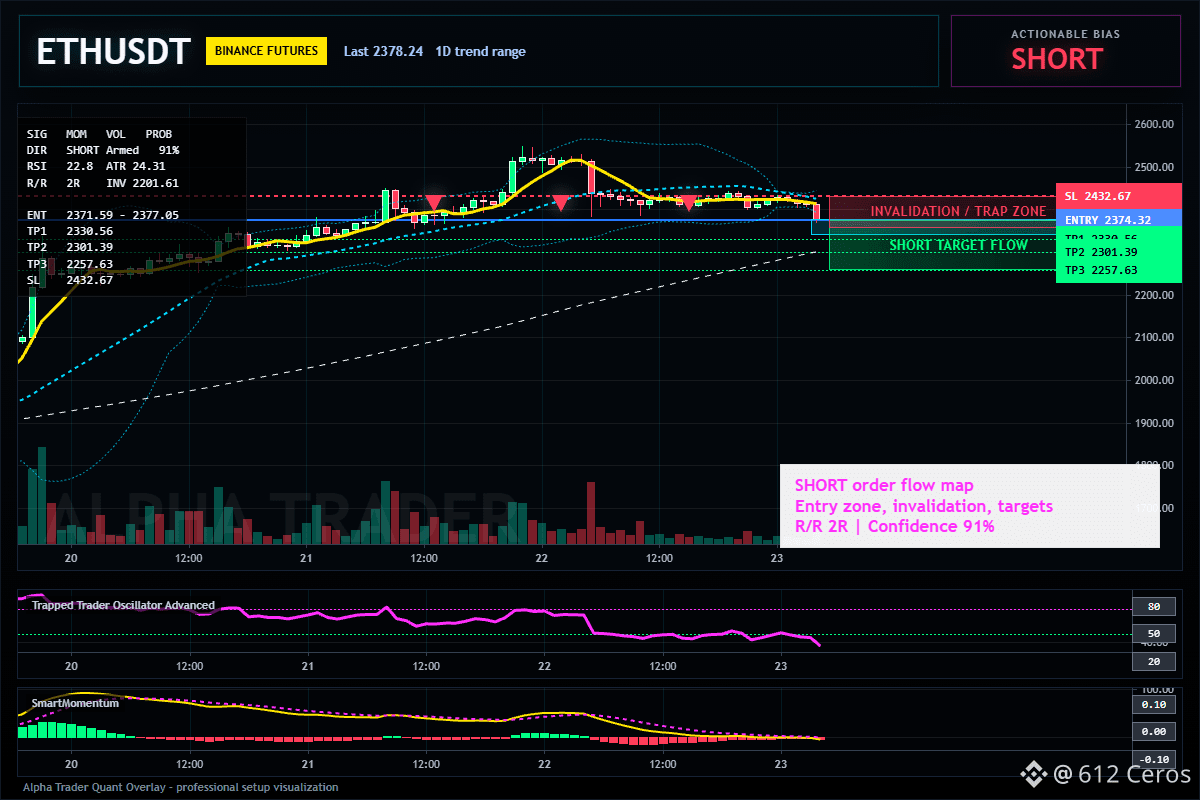Click the ENT 2371.59 - 2377.05 row
1200x800 pixels.
pos(103,215)
